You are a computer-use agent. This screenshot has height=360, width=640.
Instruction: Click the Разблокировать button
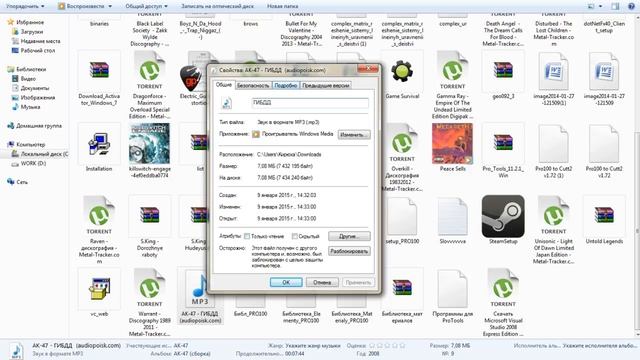349,251
